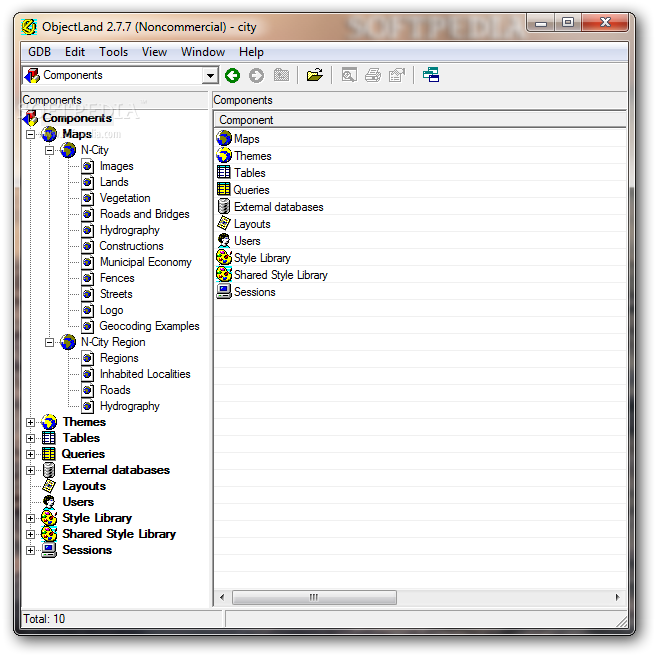This screenshot has width=656, height=656.
Task: Click the grayed Forward arrow toolbar icon
Action: tap(256, 76)
